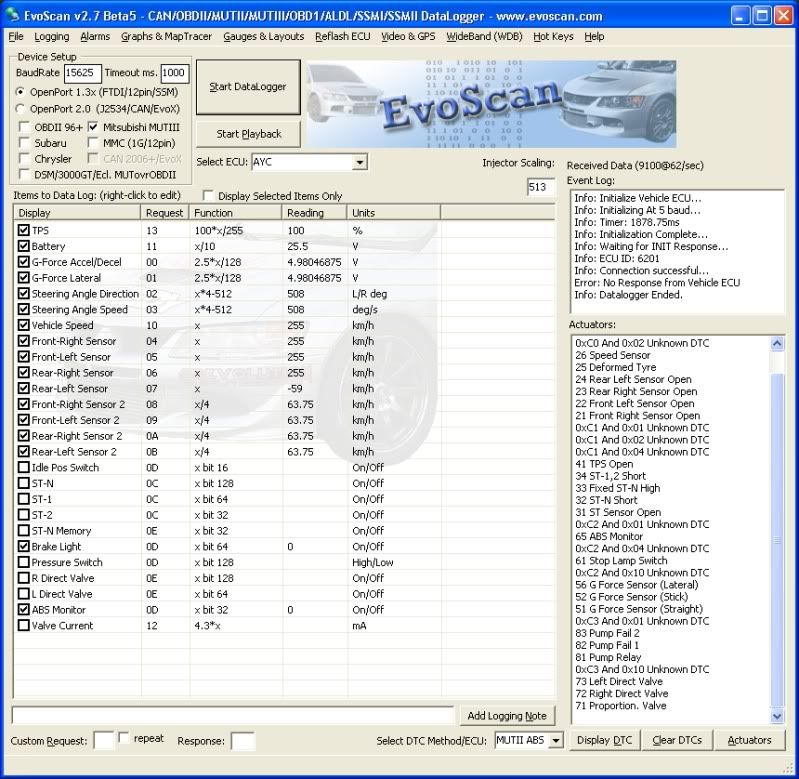The image size is (799, 779).
Task: Open Gauges & Layouts menu
Action: (x=263, y=36)
